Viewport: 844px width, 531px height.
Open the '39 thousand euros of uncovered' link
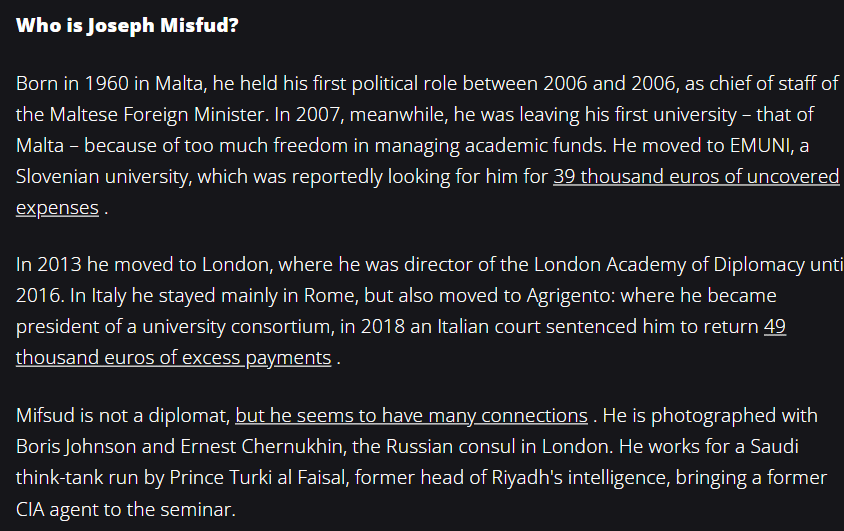click(696, 176)
